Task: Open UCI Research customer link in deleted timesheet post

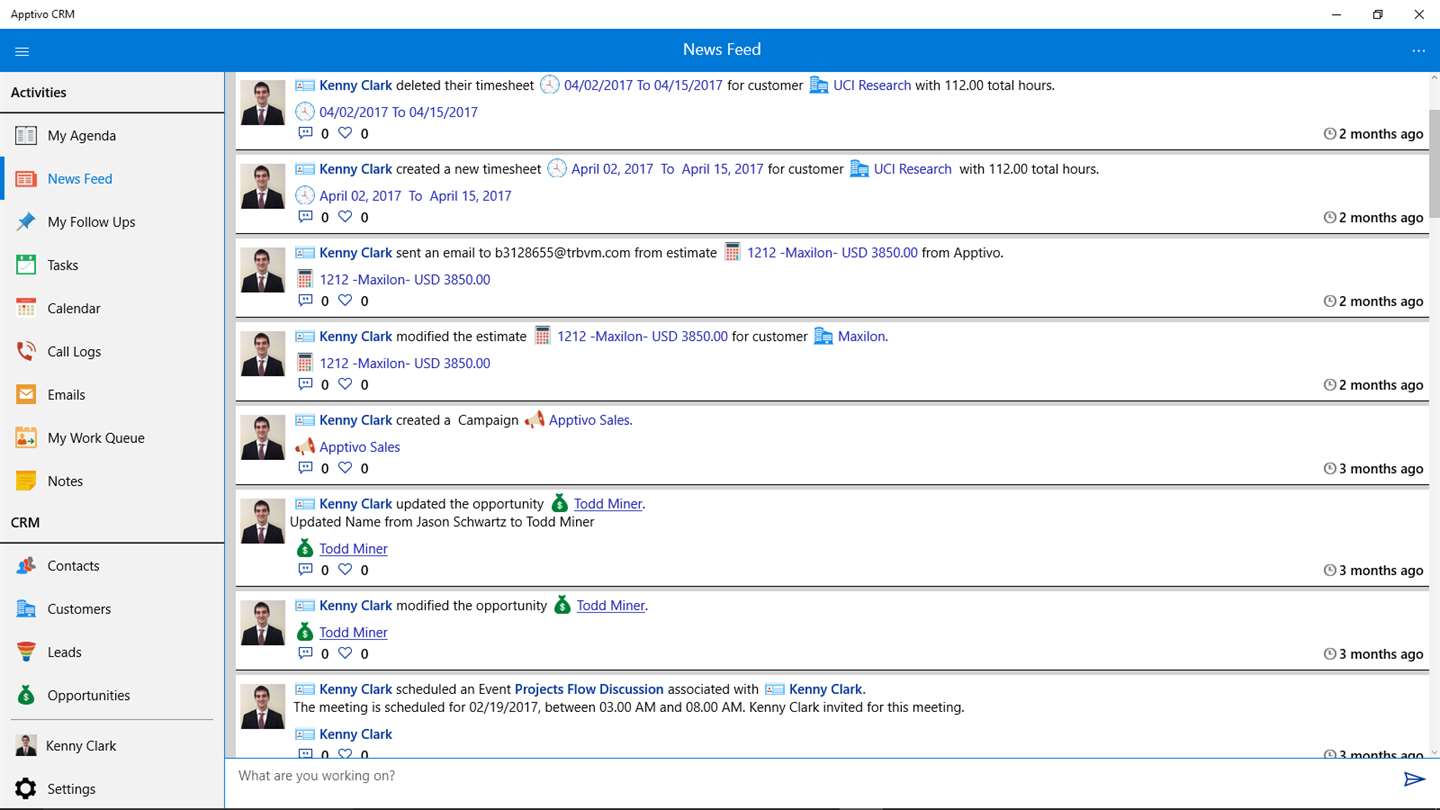Action: [x=872, y=85]
